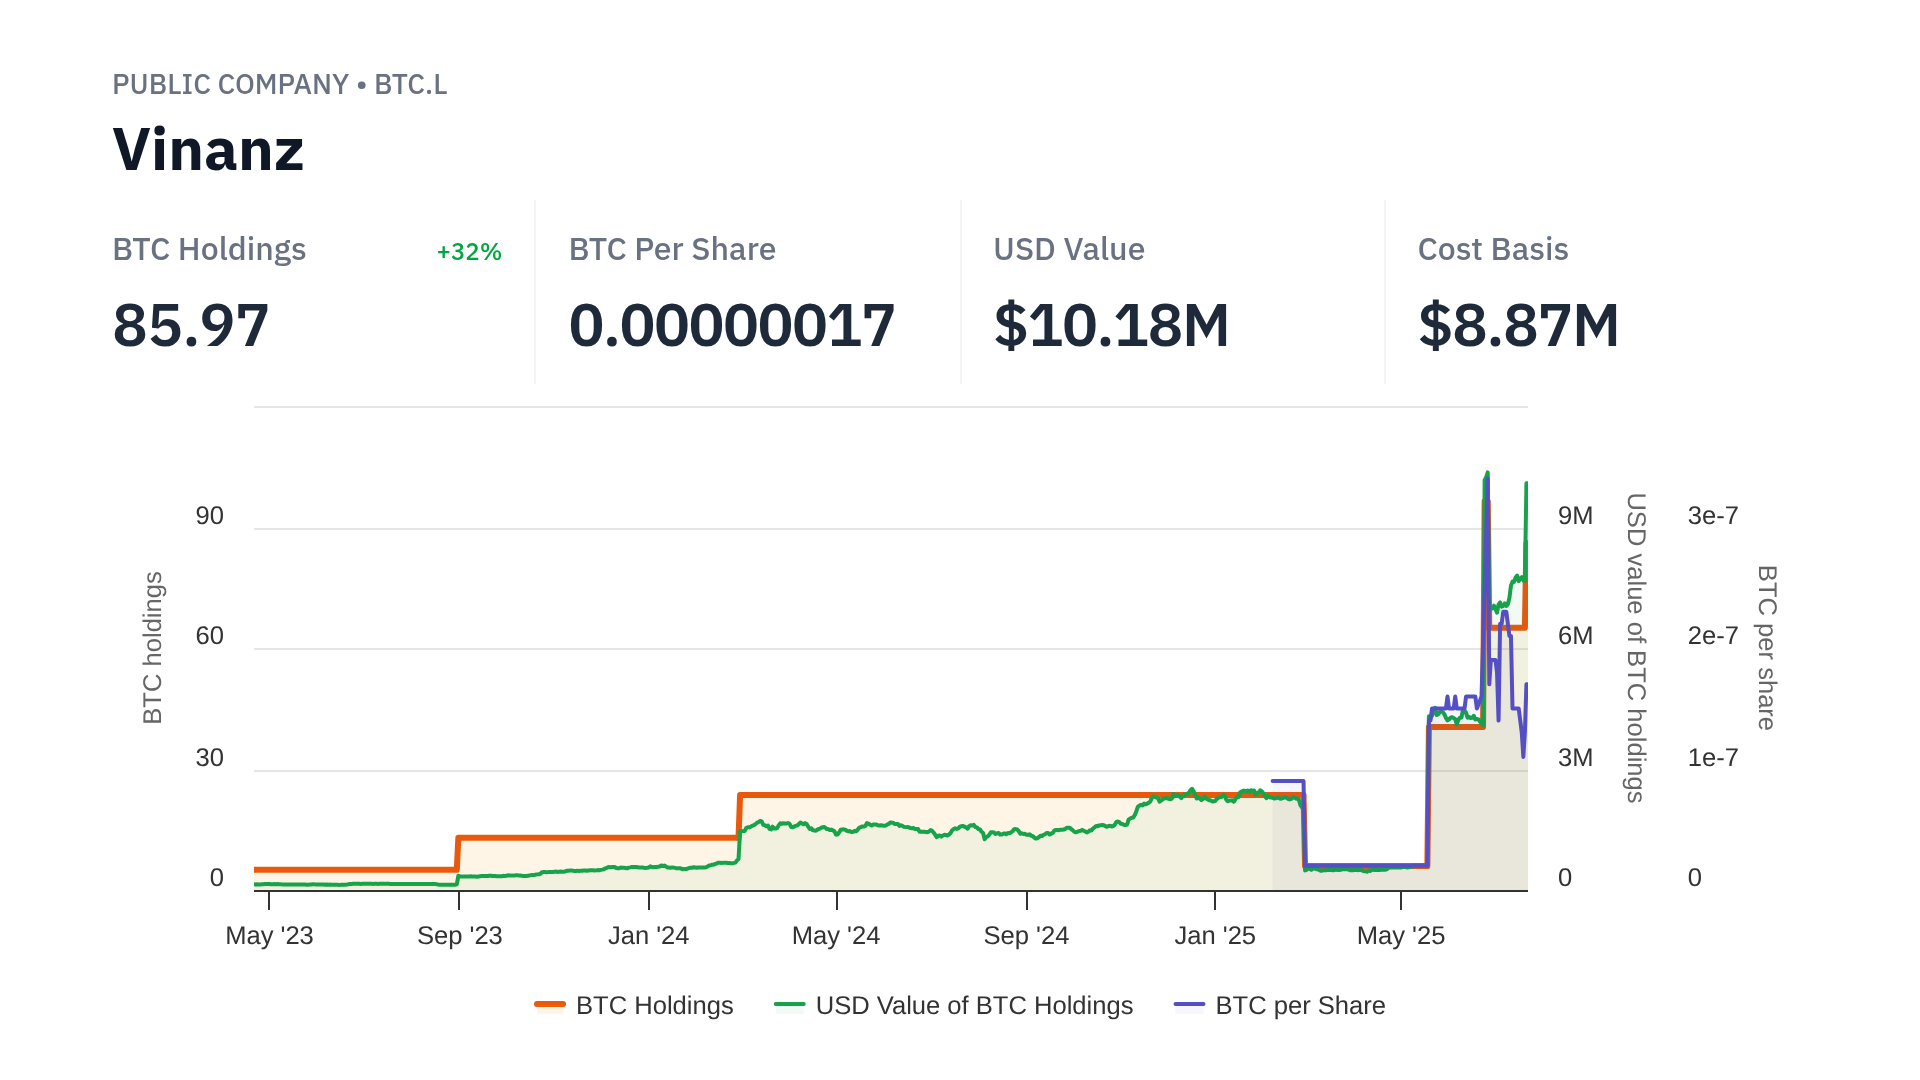The image size is (1920, 1080).
Task: Click the orange BTC Holdings legend swatch
Action: point(550,1005)
